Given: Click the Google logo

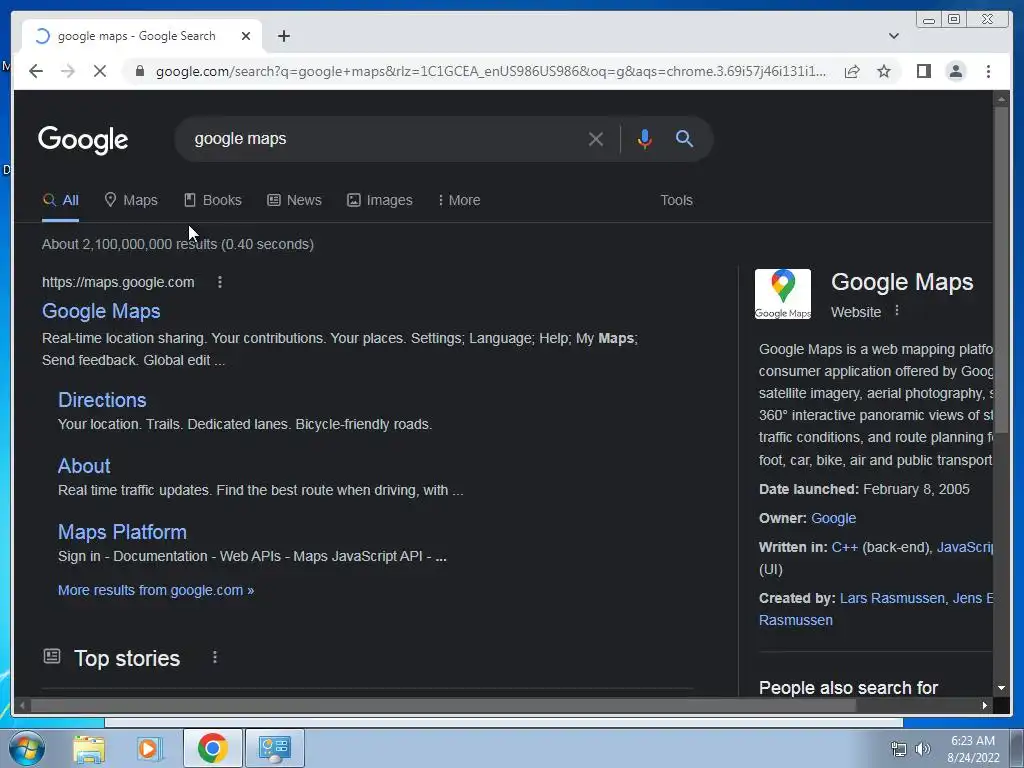Looking at the screenshot, I should tap(83, 139).
